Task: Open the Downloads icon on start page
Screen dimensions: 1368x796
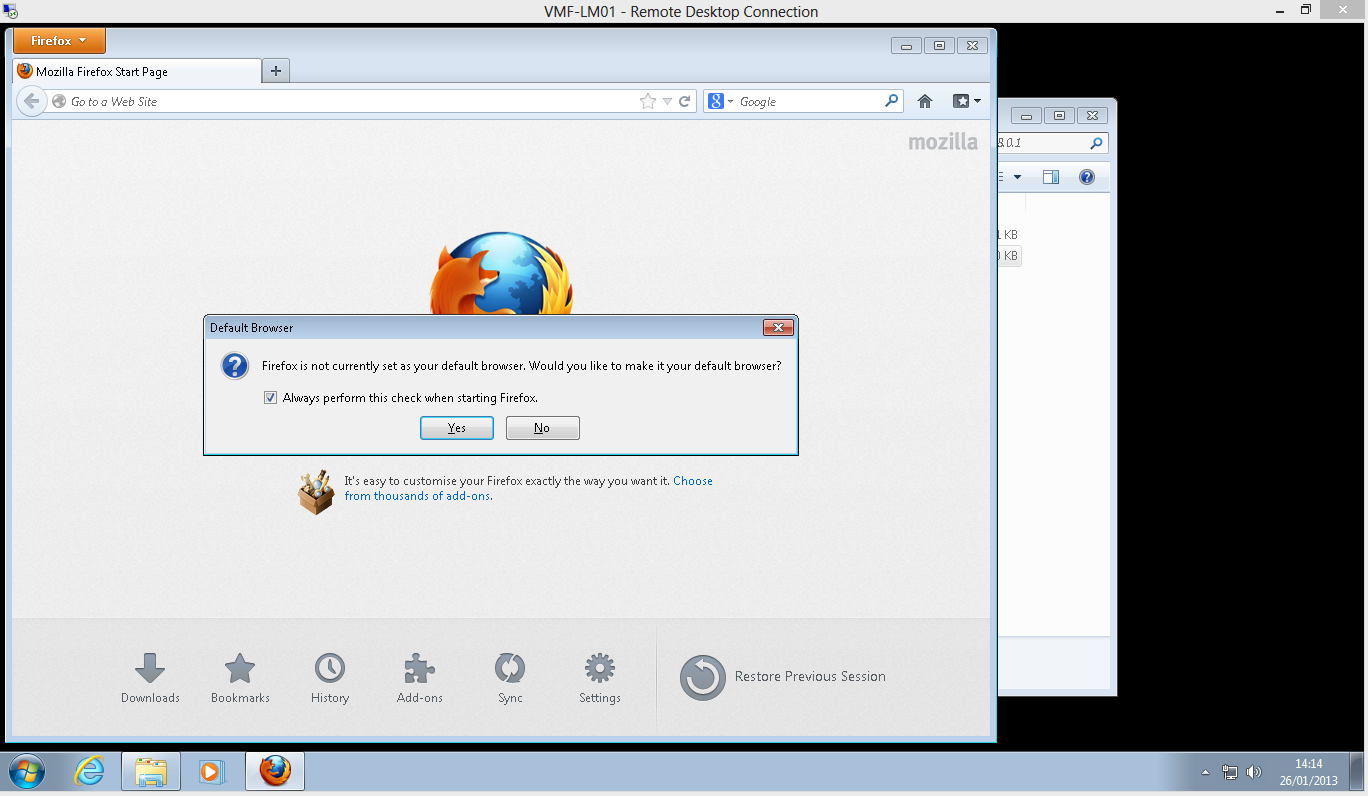Action: (x=150, y=669)
